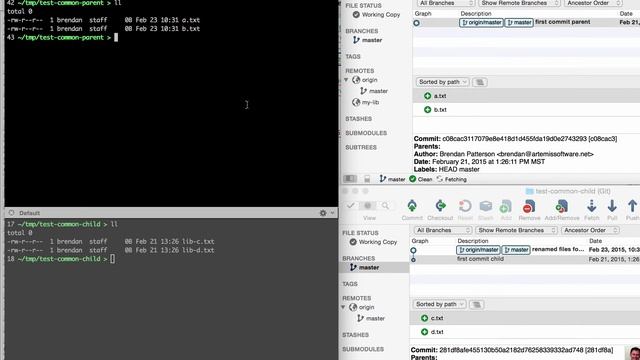640x360 pixels.
Task: Open All Branches dropdown in child window
Action: point(442,230)
